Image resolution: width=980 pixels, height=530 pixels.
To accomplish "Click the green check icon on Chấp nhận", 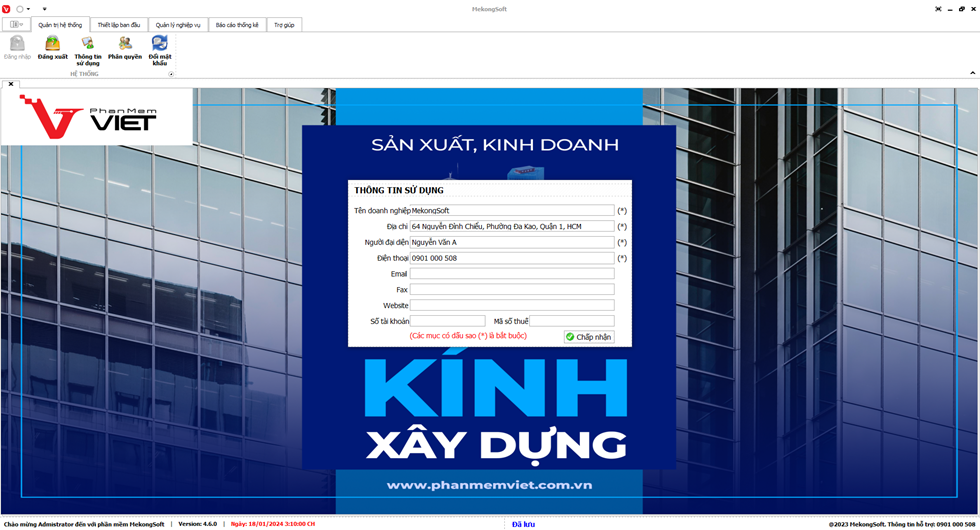I will tap(570, 337).
